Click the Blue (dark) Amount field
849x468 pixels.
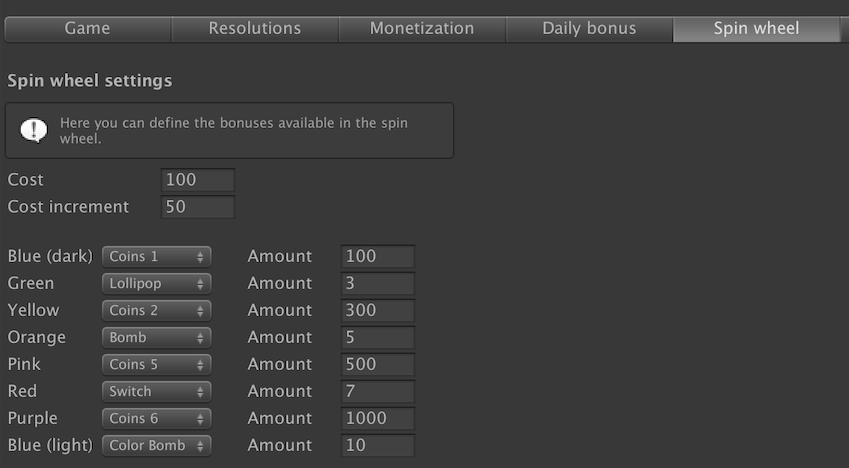[377, 257]
